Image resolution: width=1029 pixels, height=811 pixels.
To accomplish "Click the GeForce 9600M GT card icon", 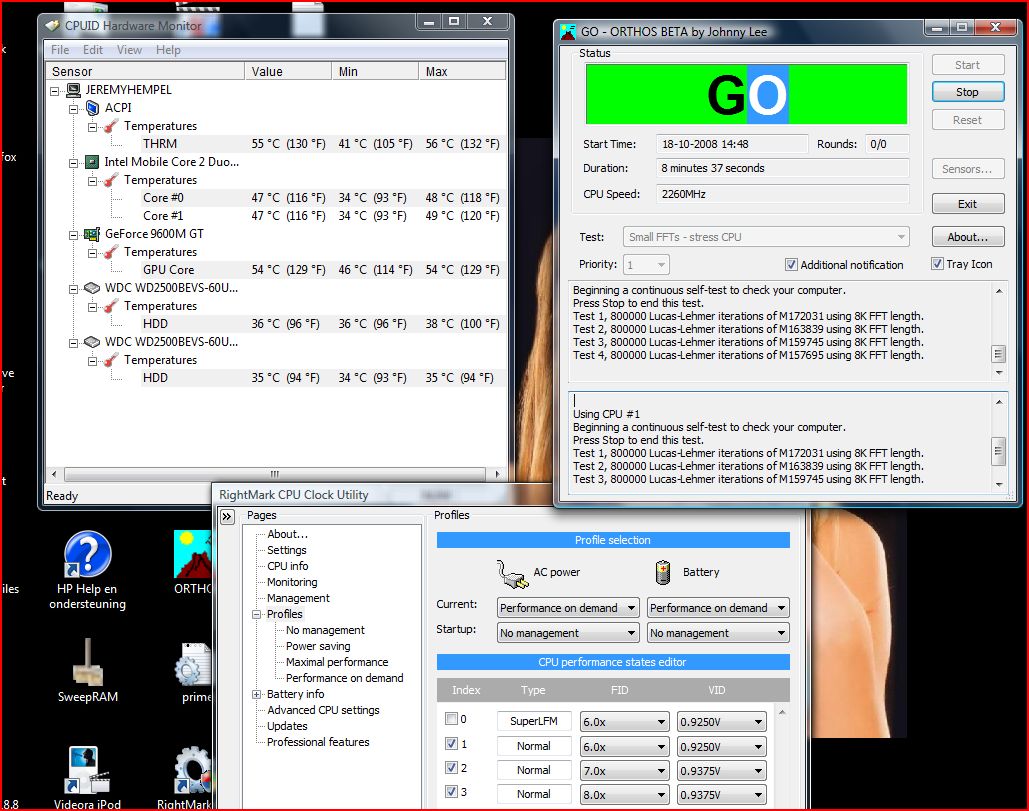I will coord(92,234).
